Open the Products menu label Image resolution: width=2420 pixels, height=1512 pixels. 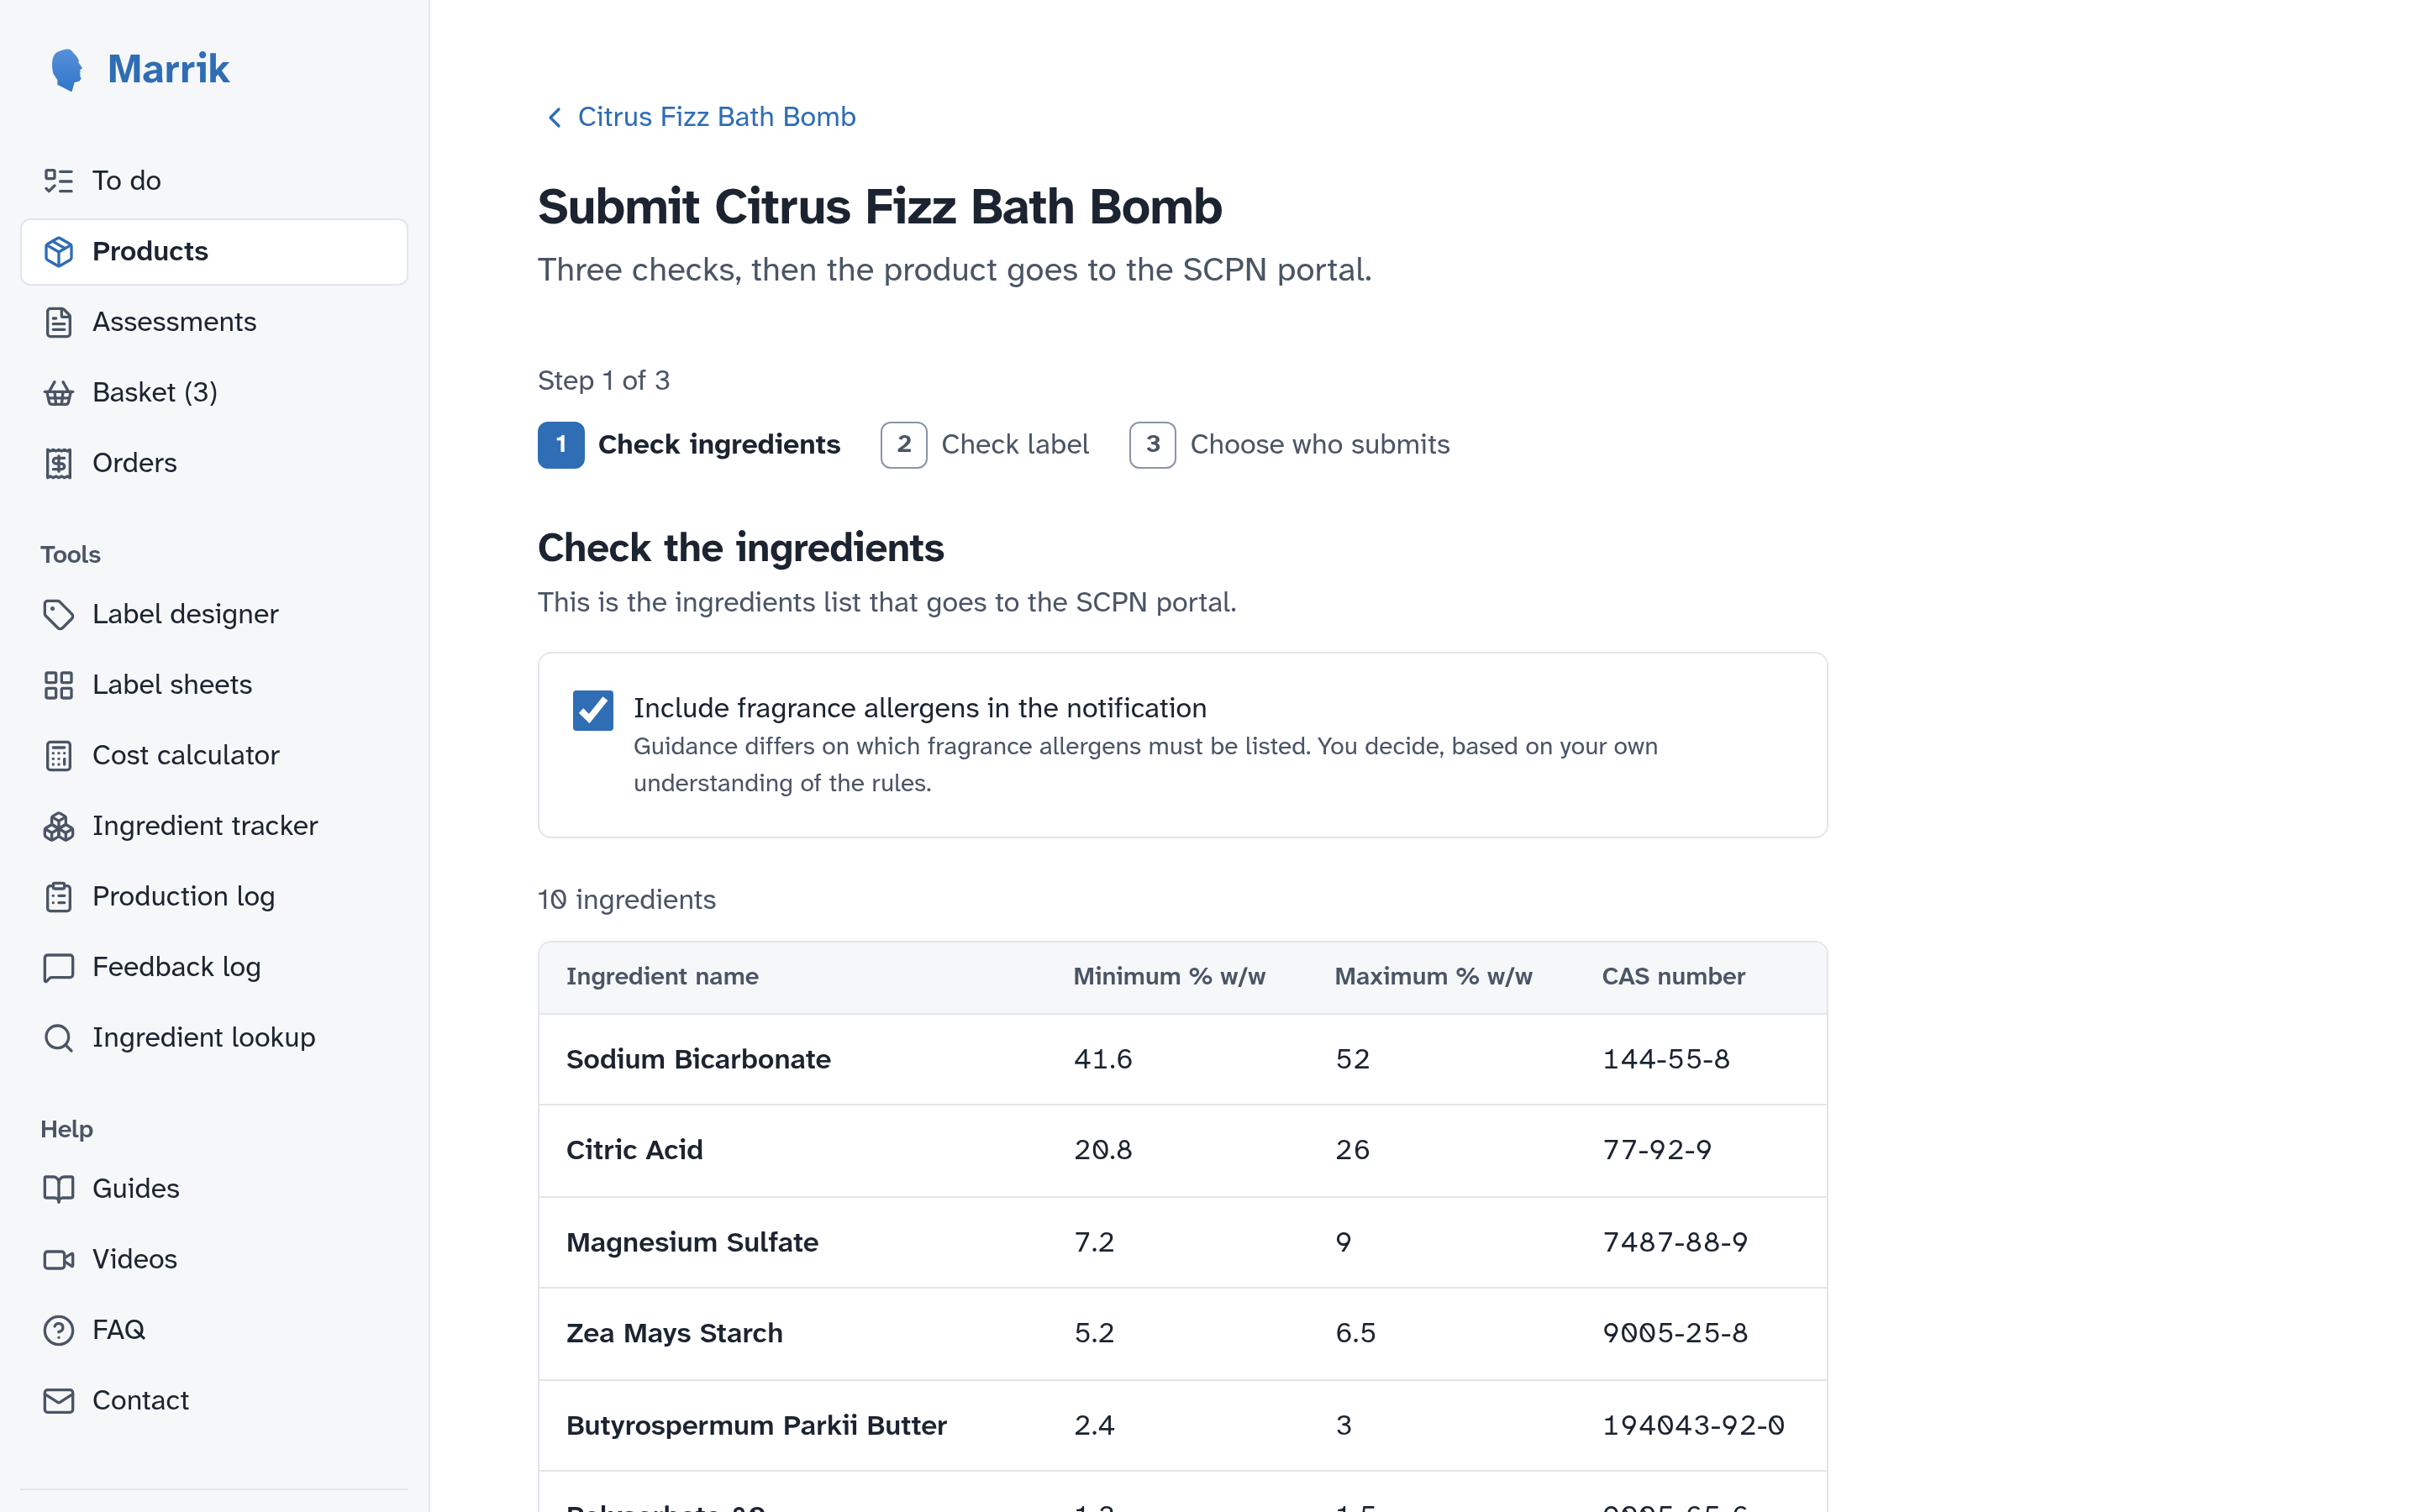150,252
